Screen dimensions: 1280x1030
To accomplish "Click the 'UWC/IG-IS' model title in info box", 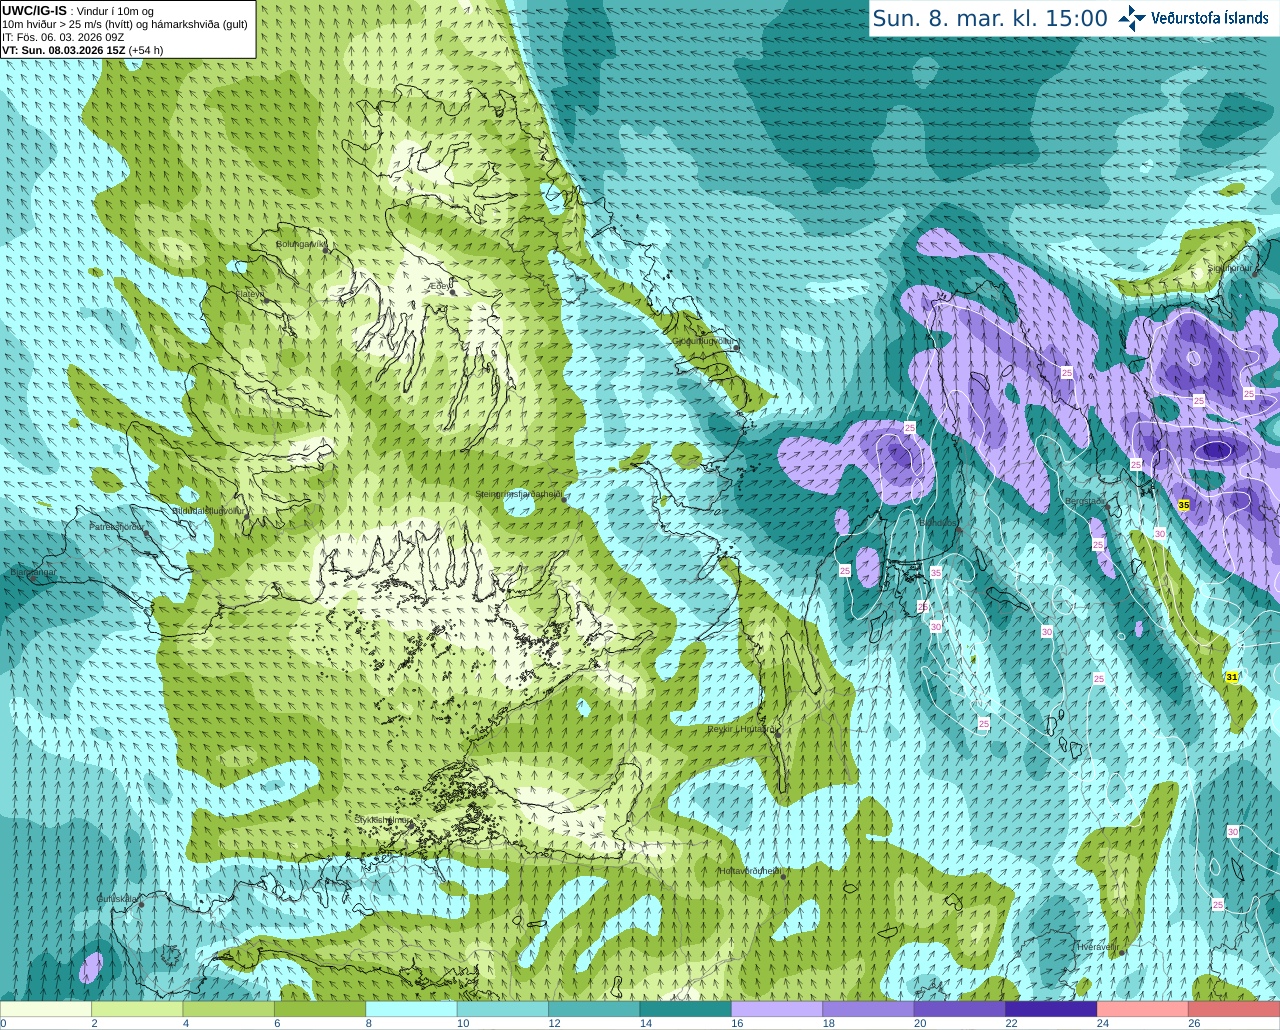I will click(x=34, y=10).
